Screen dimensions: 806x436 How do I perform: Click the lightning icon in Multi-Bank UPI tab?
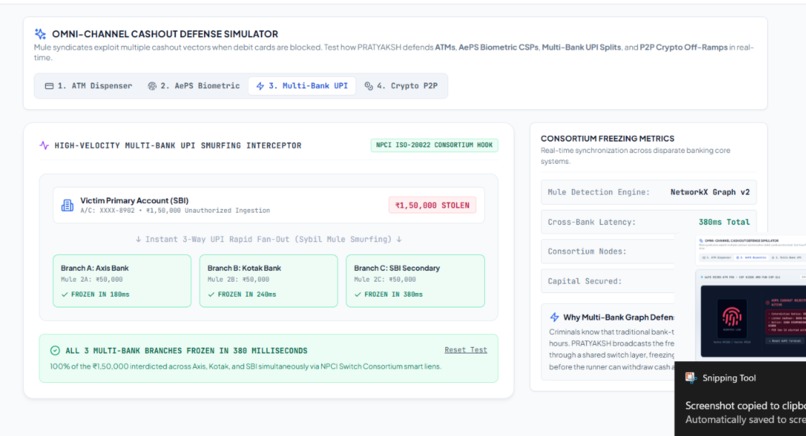[x=260, y=86]
